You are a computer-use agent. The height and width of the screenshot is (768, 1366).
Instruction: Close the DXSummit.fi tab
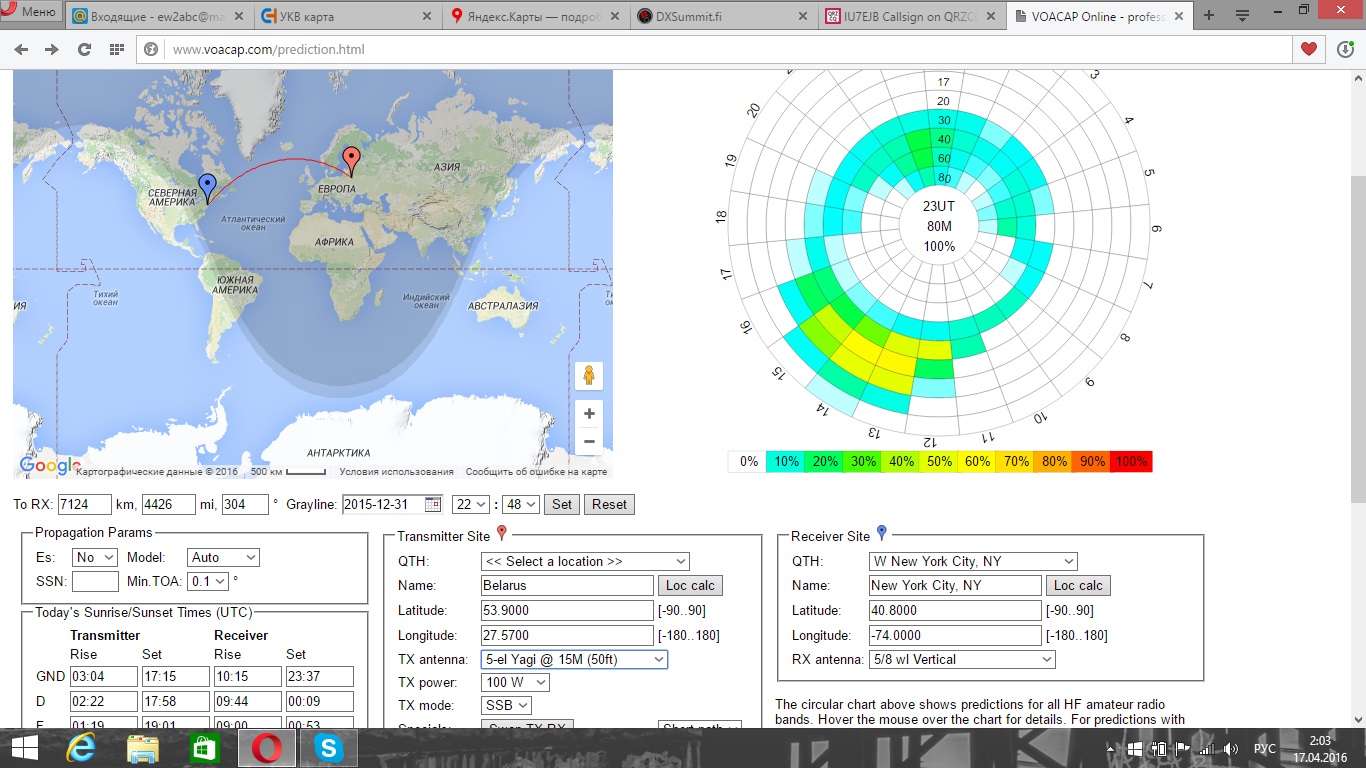coord(800,16)
